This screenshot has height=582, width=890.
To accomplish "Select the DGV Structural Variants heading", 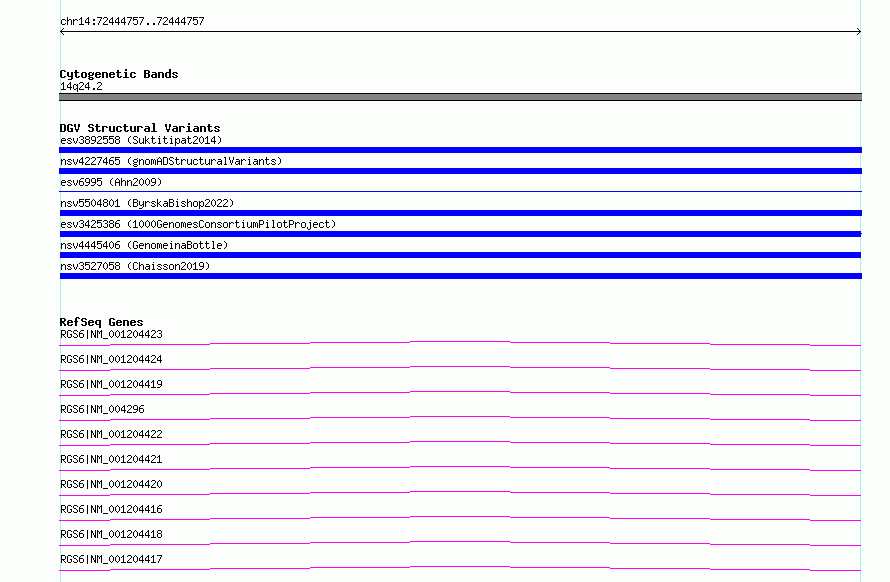I will [x=140, y=128].
